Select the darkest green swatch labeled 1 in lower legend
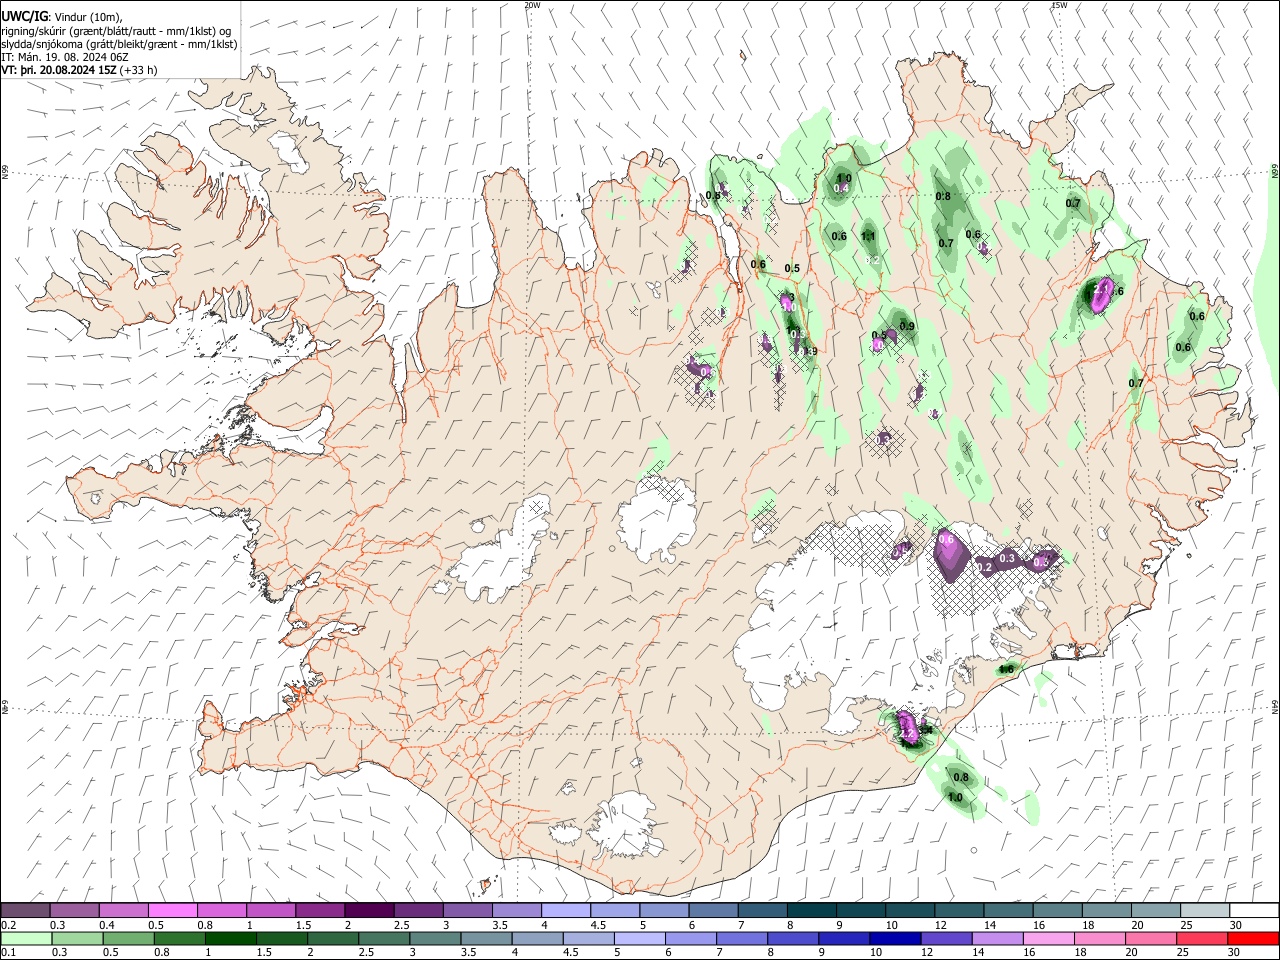Viewport: 1280px width, 960px height. coord(230,938)
